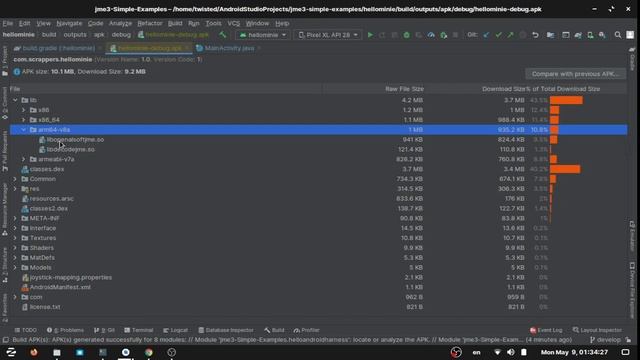Screen dimensions: 640x360
Task: Click the Stop icon in the toolbar
Action: pos(456,35)
